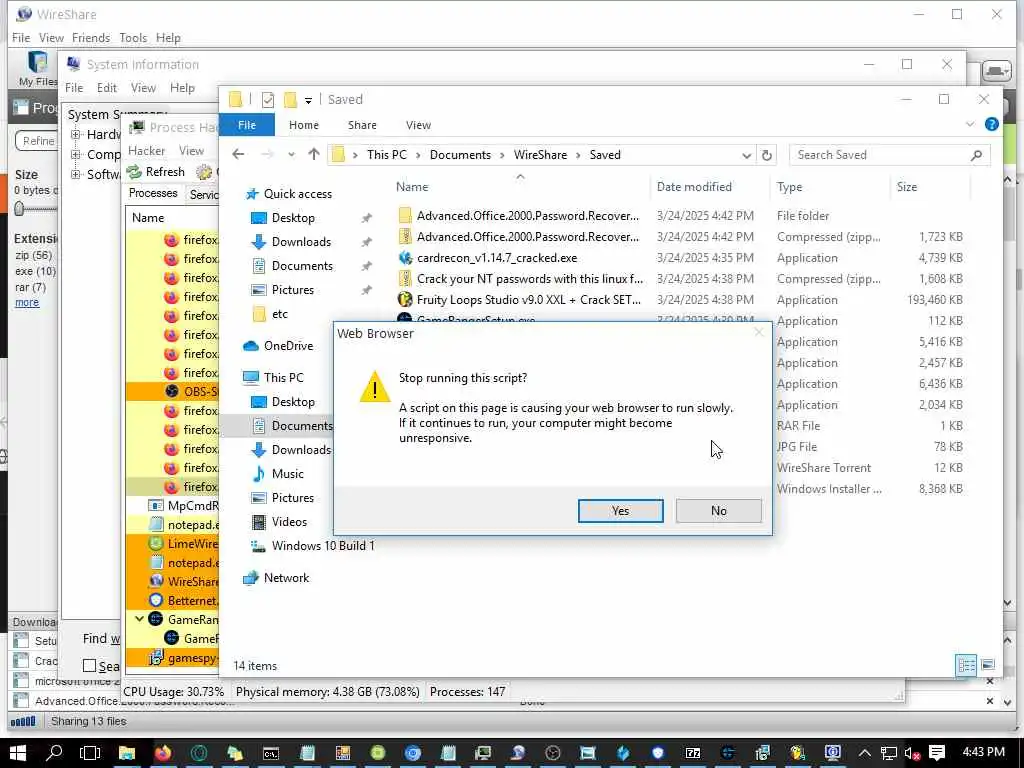Click My Files icon in WireShare toolbar
This screenshot has height=768, width=1024.
click(37, 68)
